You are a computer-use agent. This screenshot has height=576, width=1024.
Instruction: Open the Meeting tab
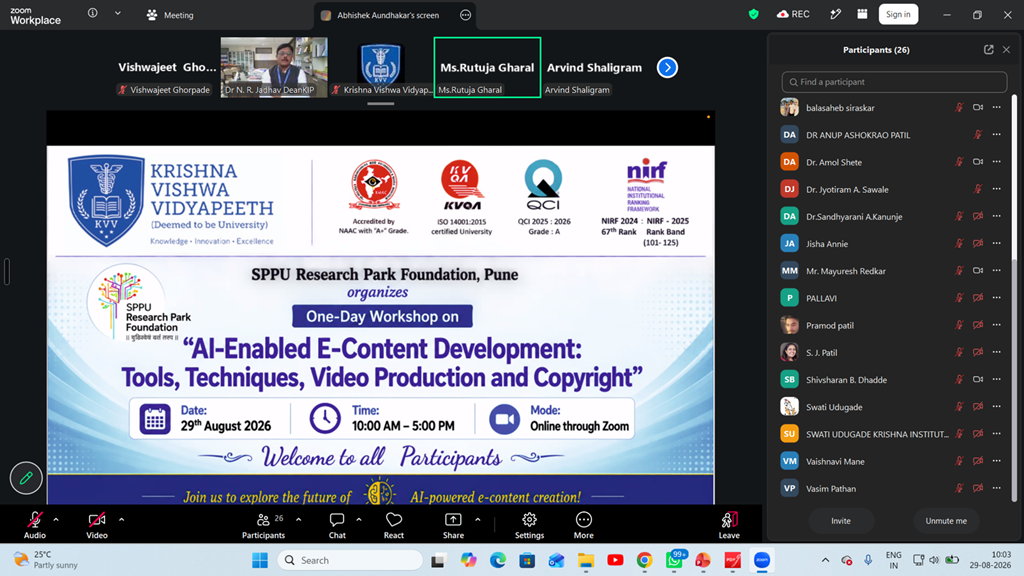point(170,15)
